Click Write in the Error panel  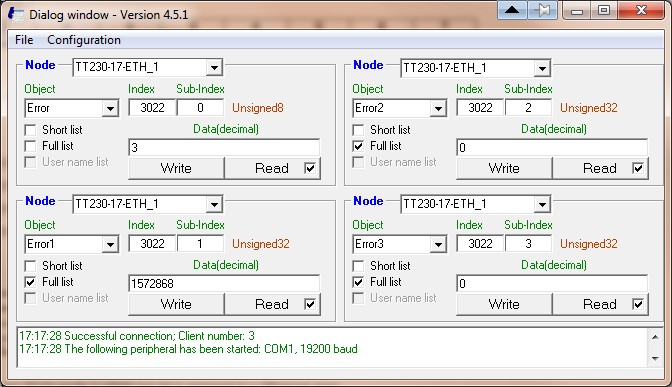click(x=176, y=168)
